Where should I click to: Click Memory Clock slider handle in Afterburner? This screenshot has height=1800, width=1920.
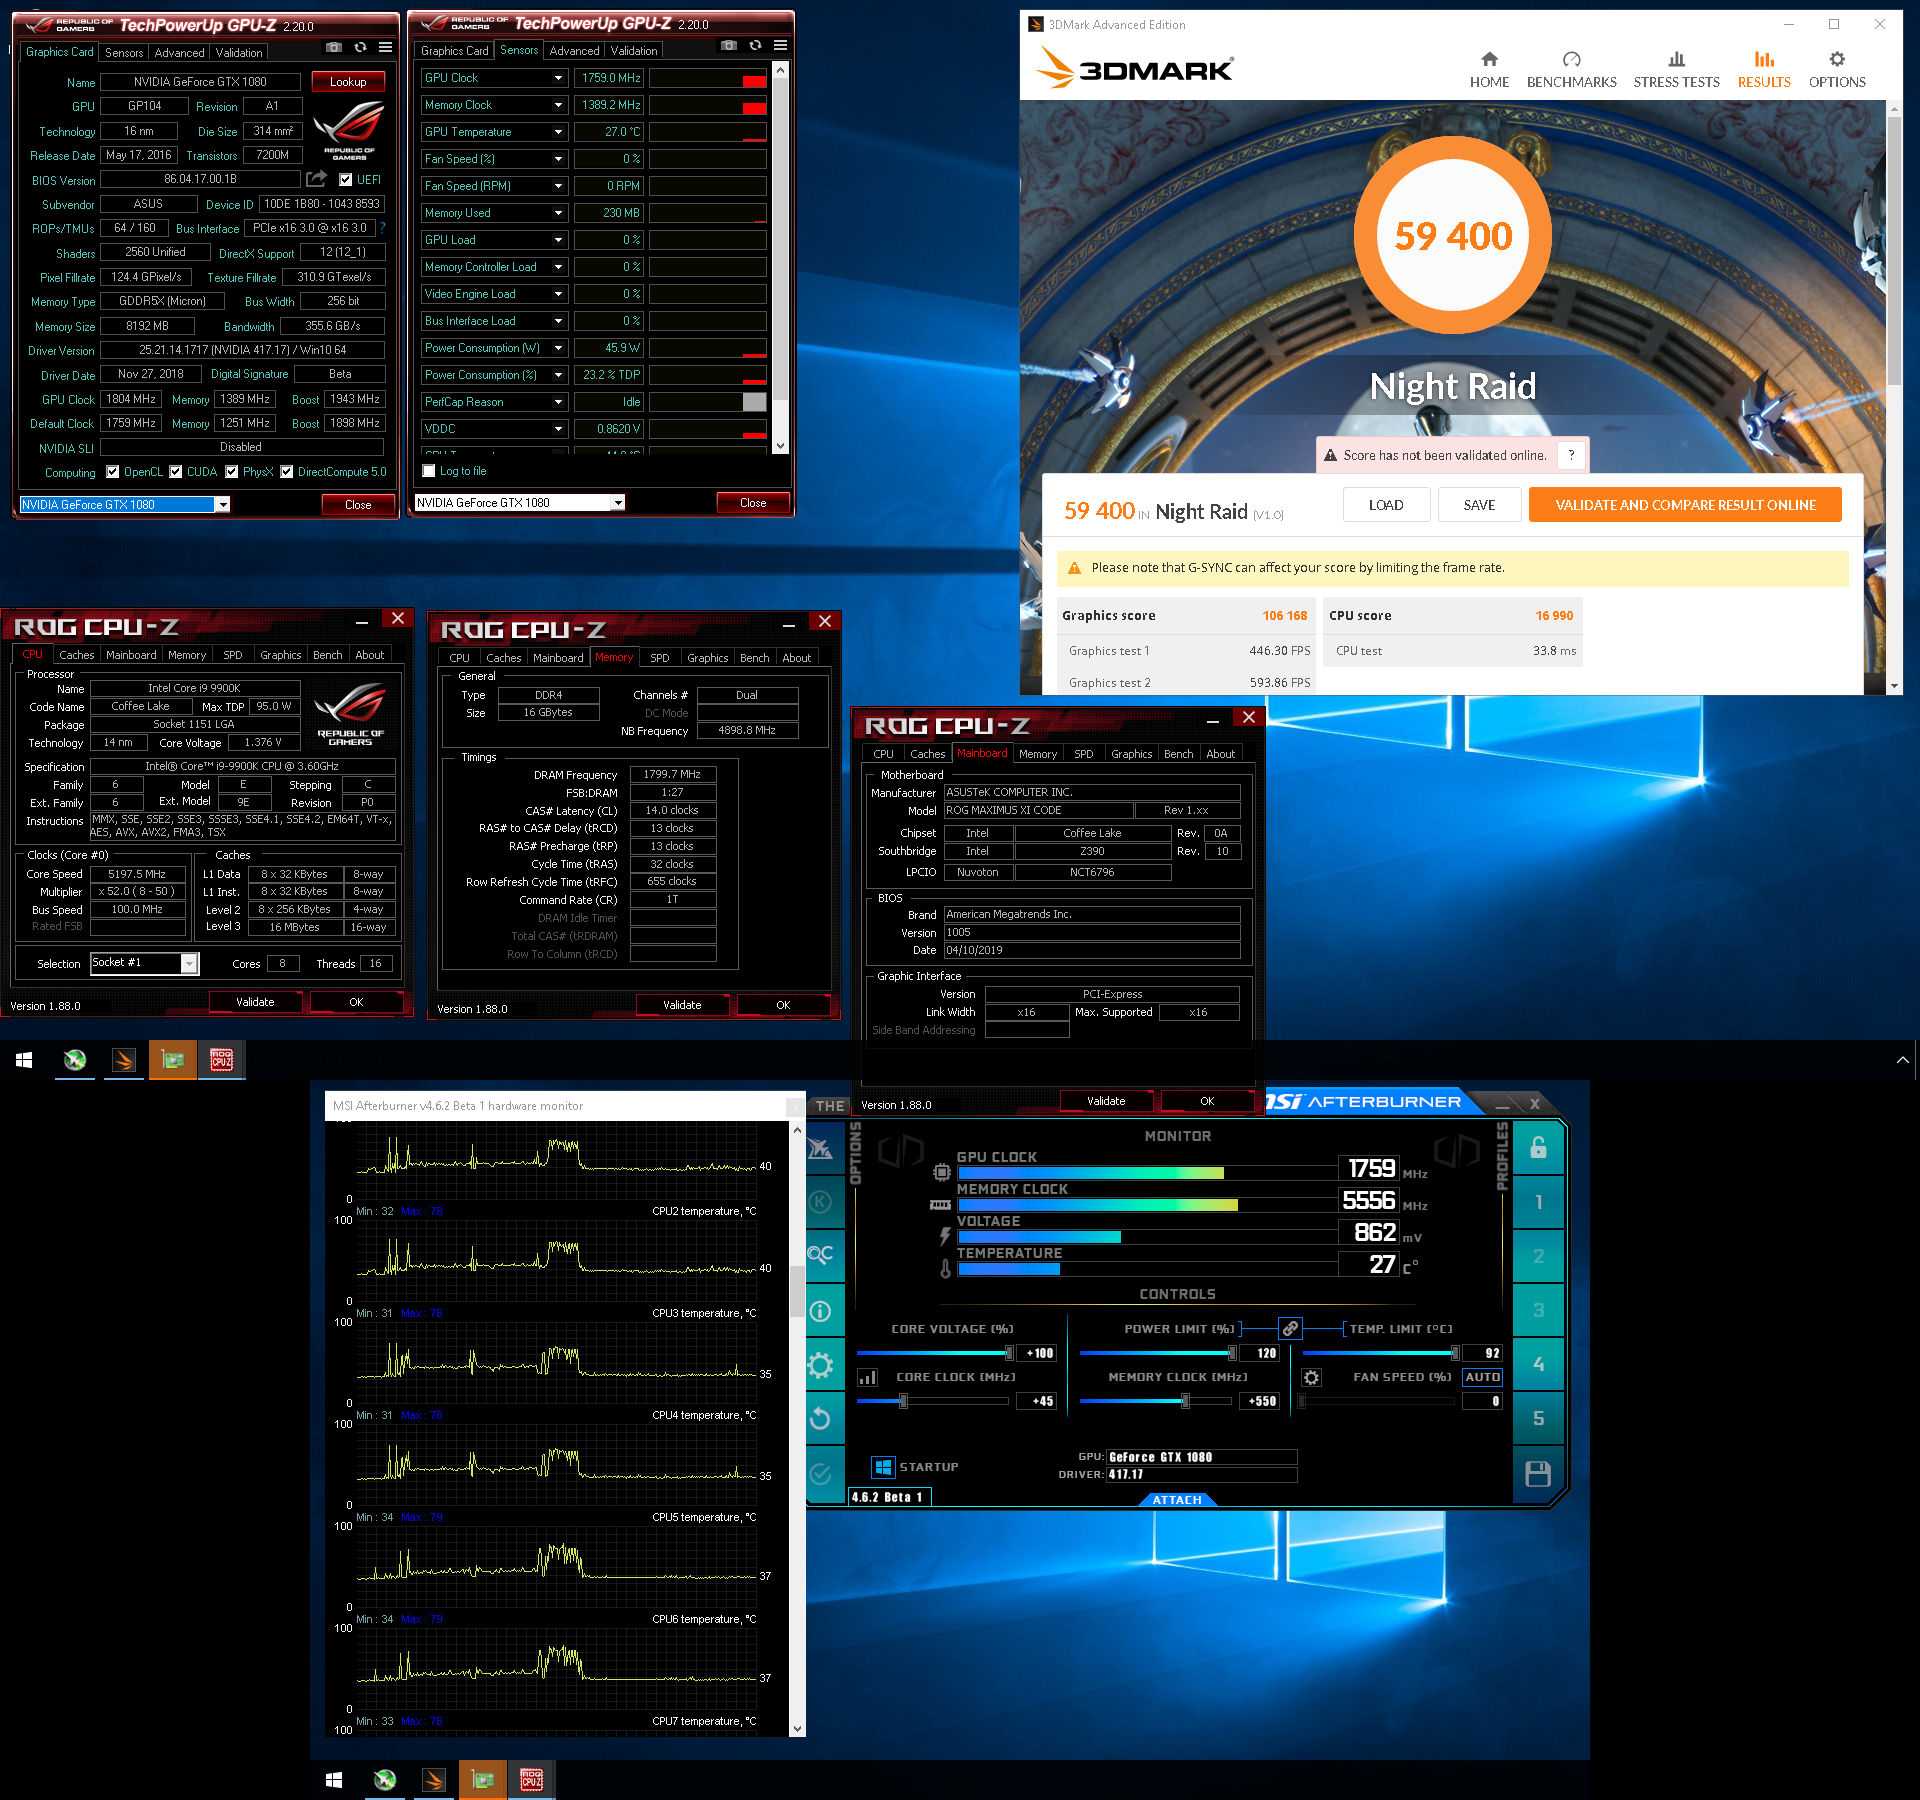[x=1186, y=1401]
